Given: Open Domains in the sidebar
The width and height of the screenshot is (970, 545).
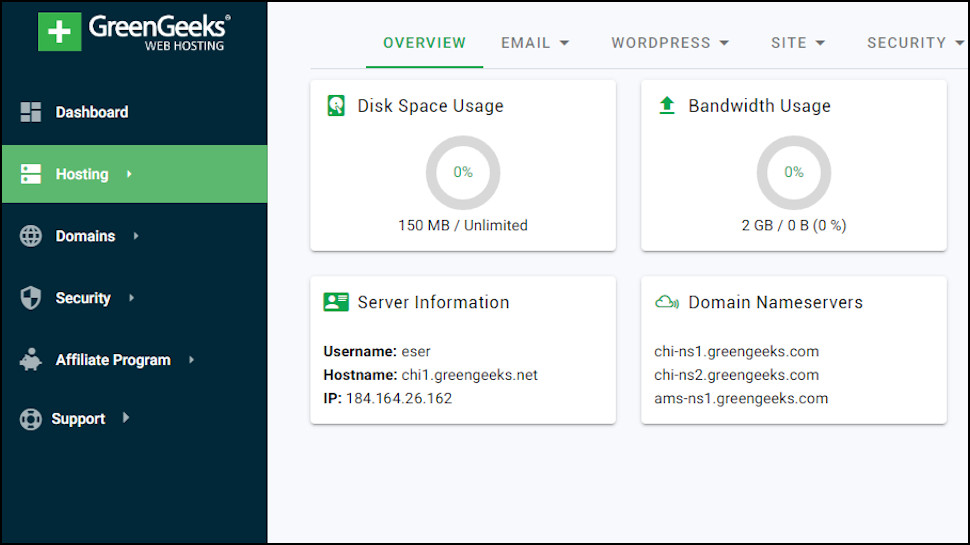Looking at the screenshot, I should 135,236.
